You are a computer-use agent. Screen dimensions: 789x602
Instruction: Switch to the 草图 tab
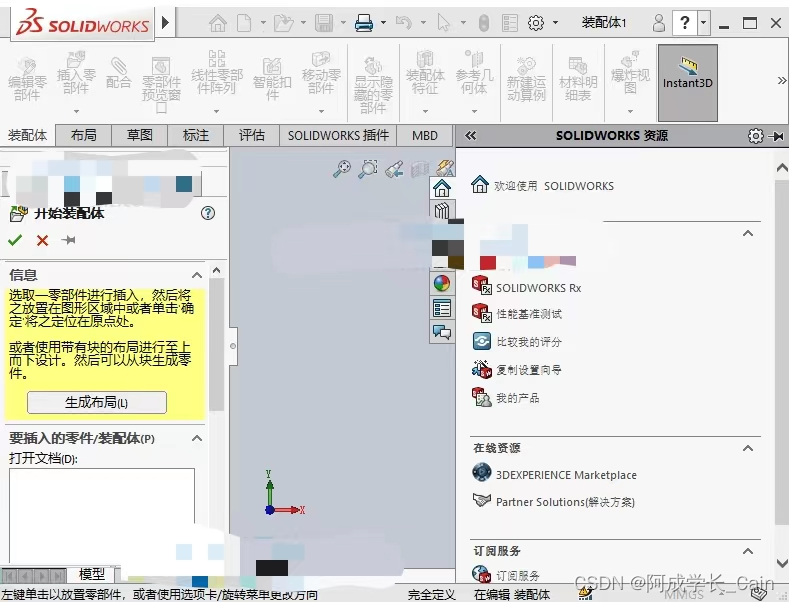[x=139, y=135]
